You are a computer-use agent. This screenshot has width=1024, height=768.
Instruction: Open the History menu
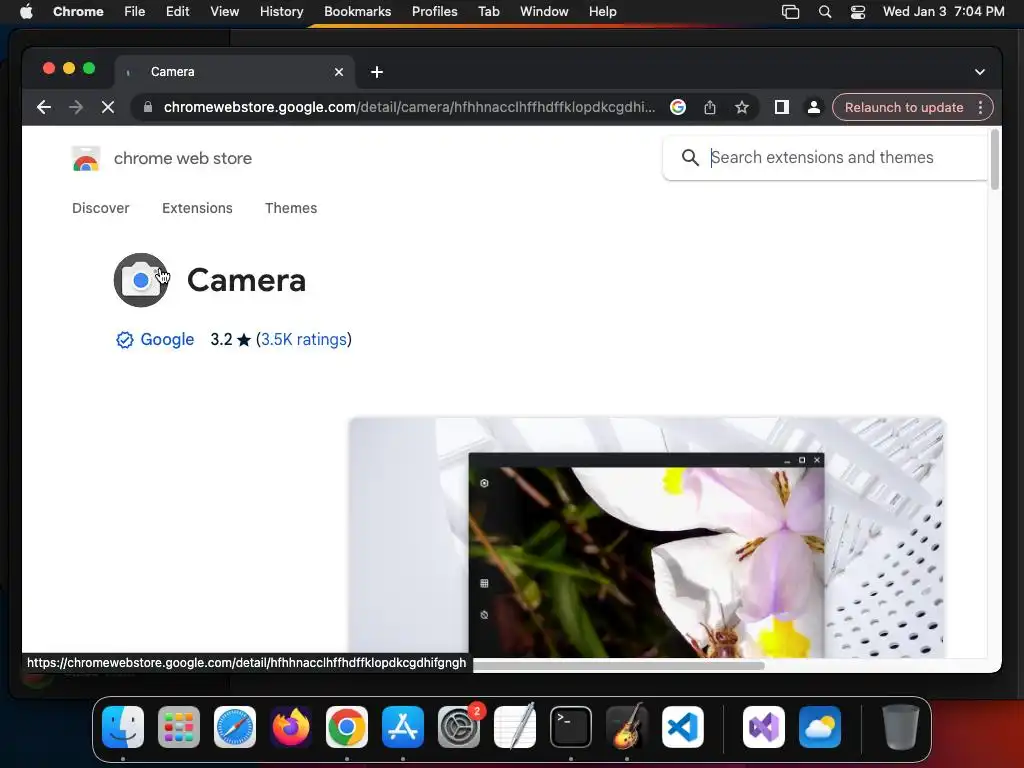281,12
